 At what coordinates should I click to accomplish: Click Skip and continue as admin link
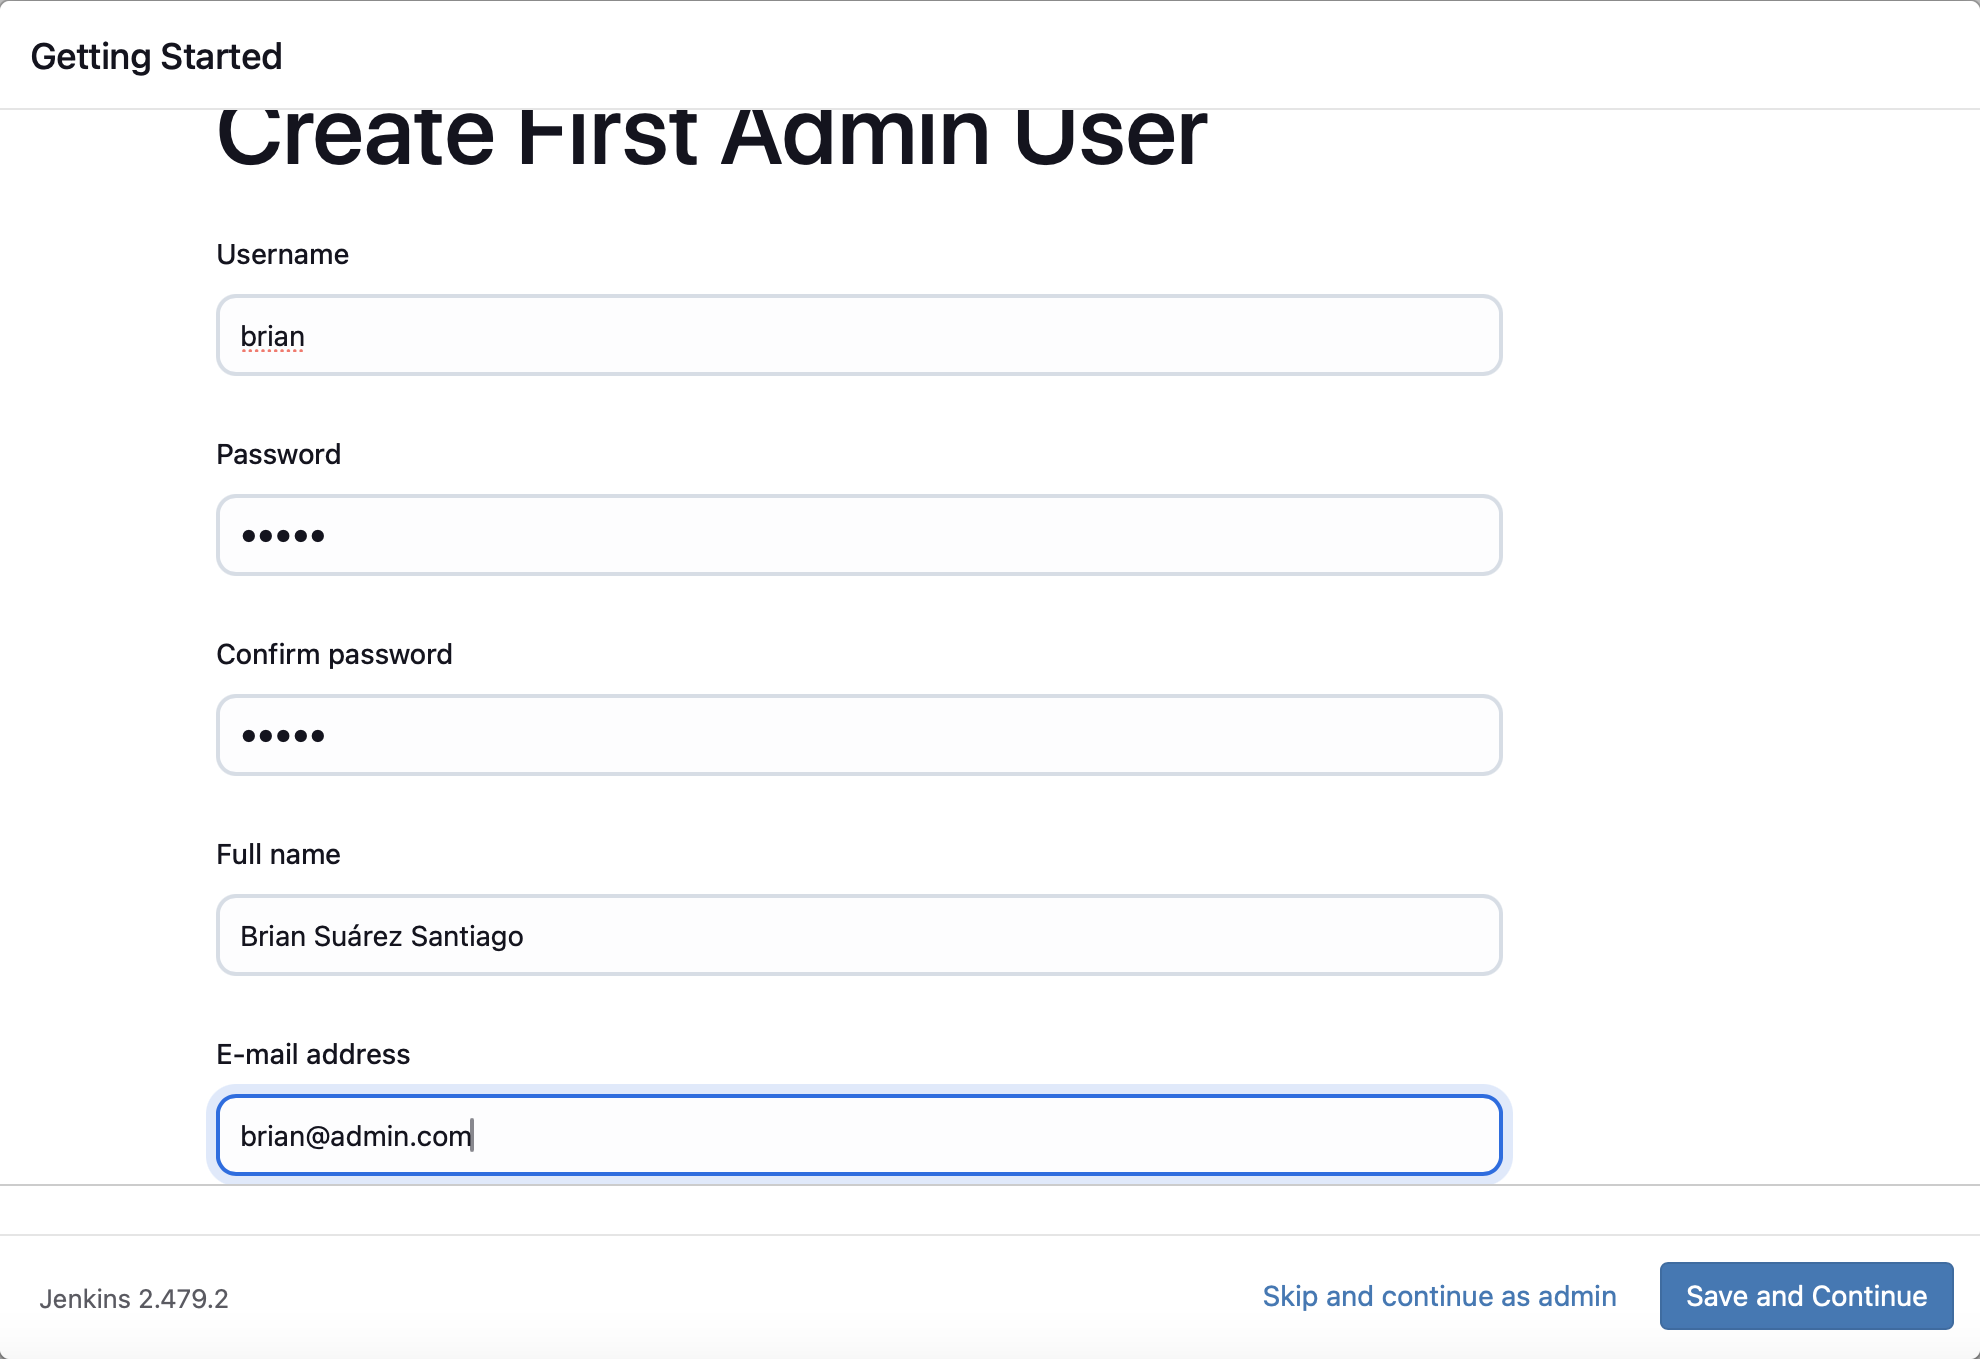tap(1439, 1296)
